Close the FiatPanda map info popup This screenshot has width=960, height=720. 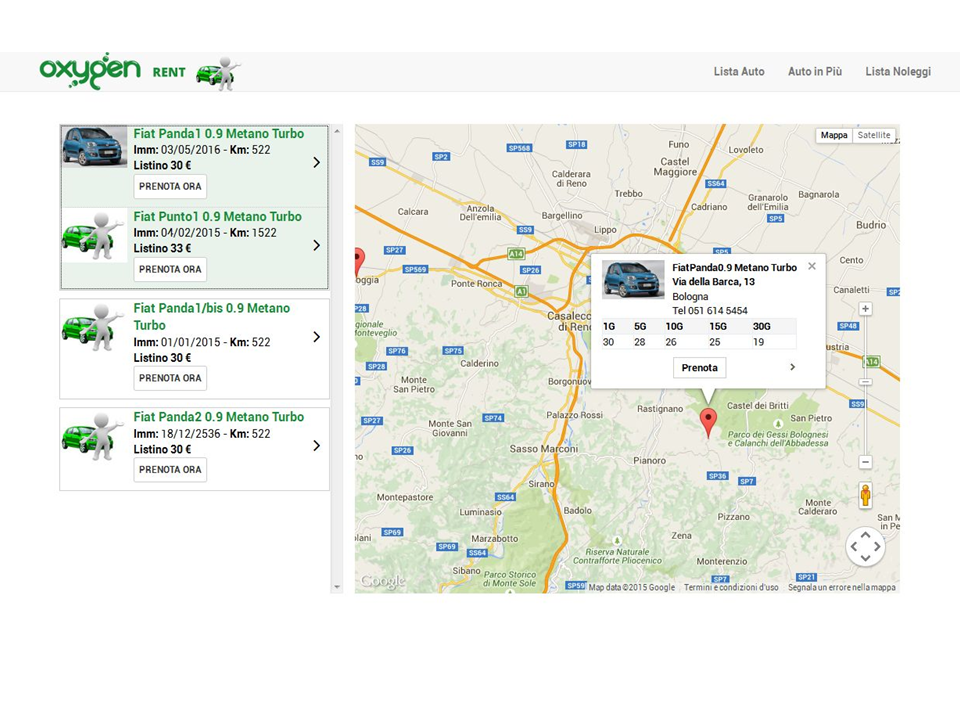(x=812, y=266)
